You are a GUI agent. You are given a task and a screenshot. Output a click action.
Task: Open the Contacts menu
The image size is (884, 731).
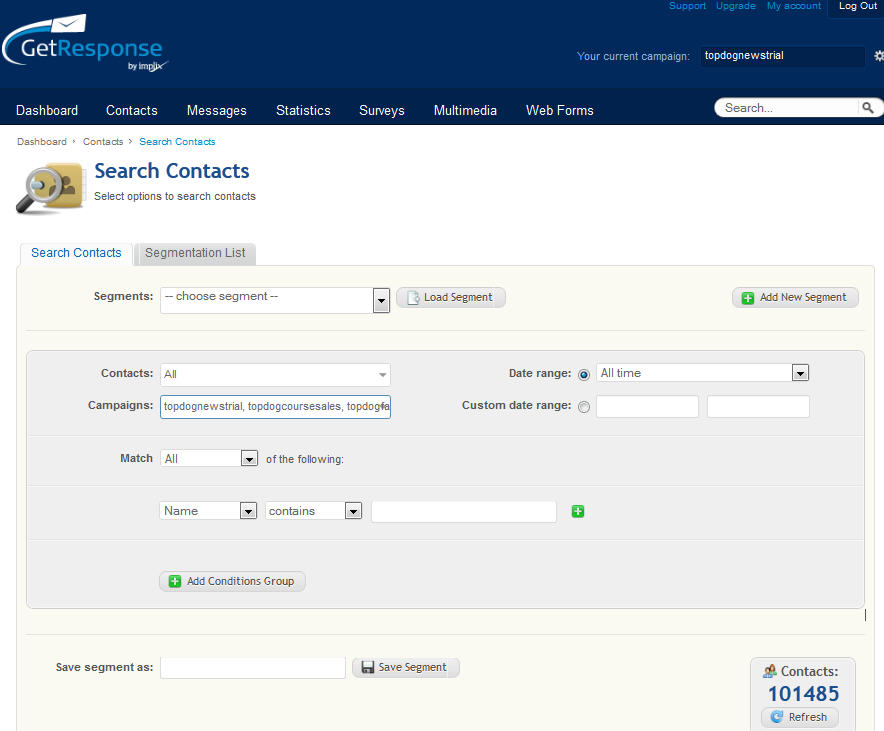point(132,110)
